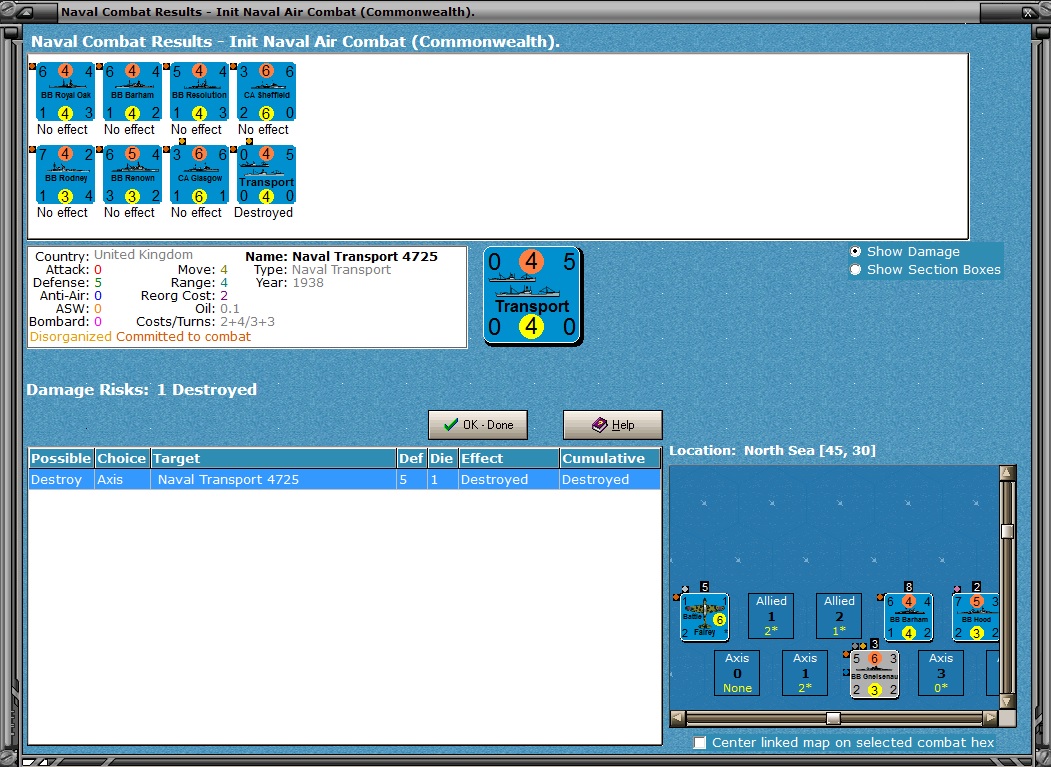Click the Allied 1 section box
The height and width of the screenshot is (767, 1051).
pyautogui.click(x=771, y=615)
